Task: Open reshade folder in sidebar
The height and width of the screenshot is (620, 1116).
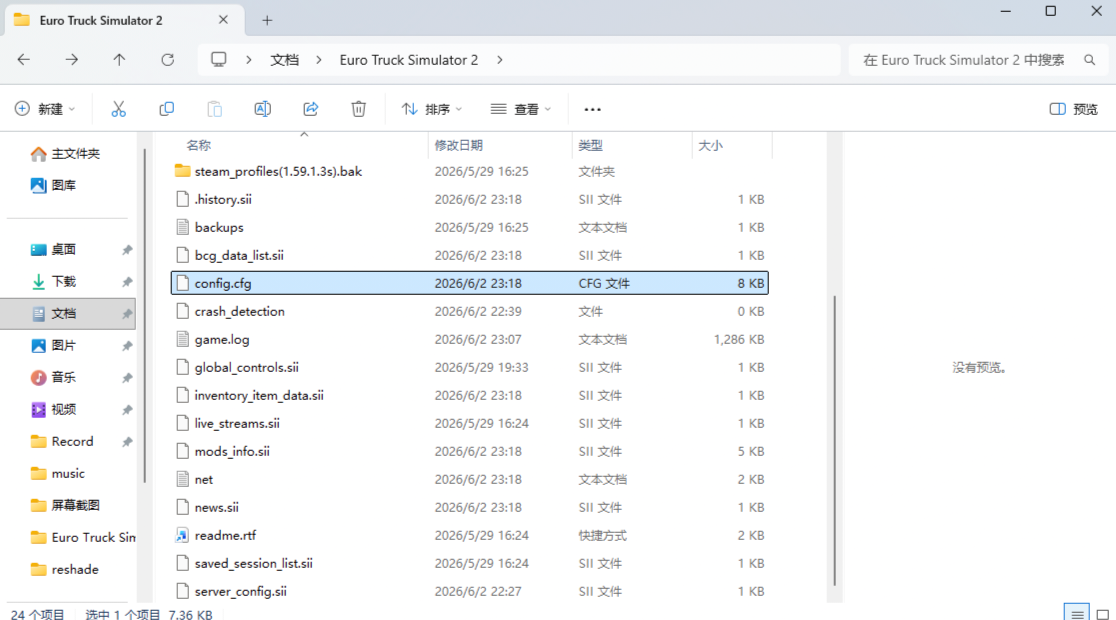Action: [x=65, y=570]
